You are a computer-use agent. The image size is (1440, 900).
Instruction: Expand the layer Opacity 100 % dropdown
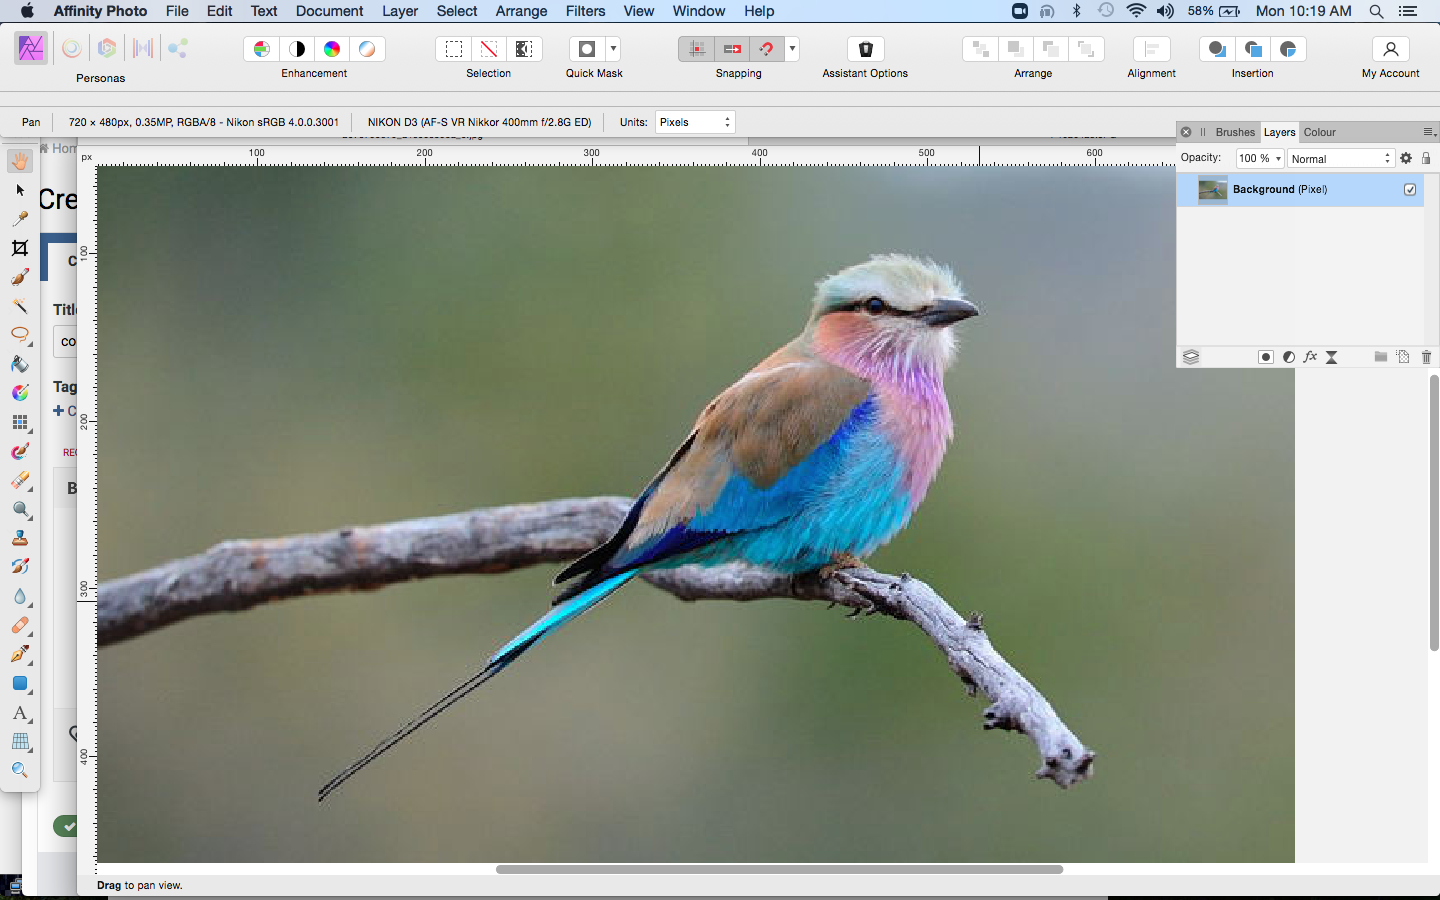[1260, 158]
